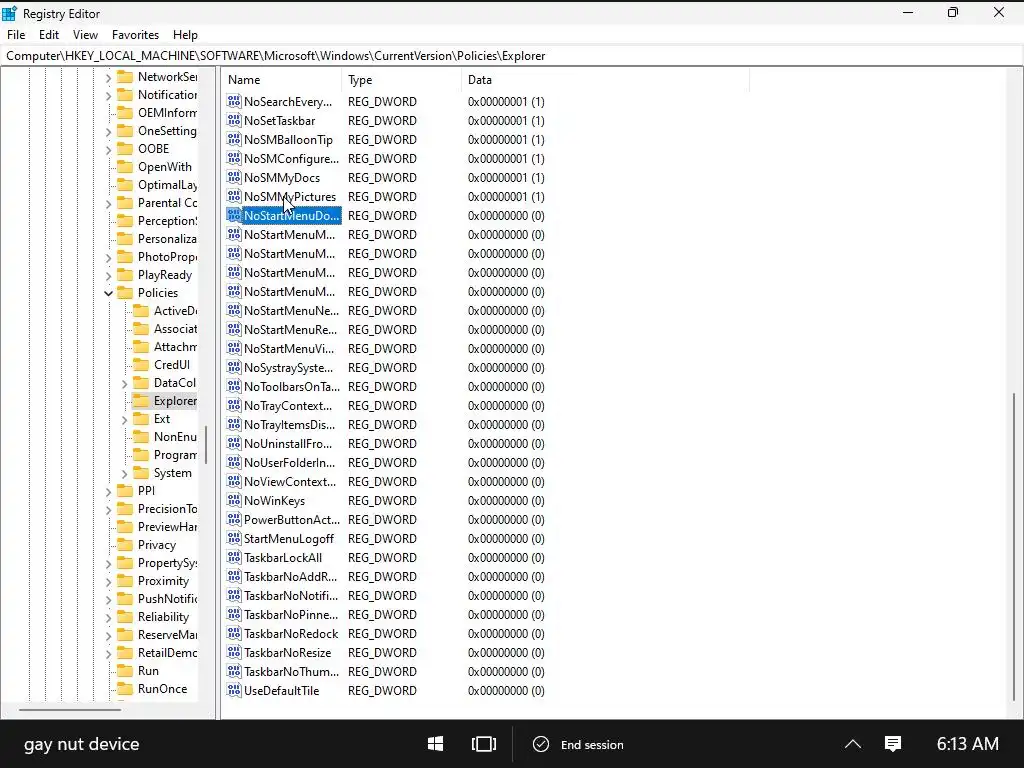Click the tree pane horizontal scrollbar

70,709
